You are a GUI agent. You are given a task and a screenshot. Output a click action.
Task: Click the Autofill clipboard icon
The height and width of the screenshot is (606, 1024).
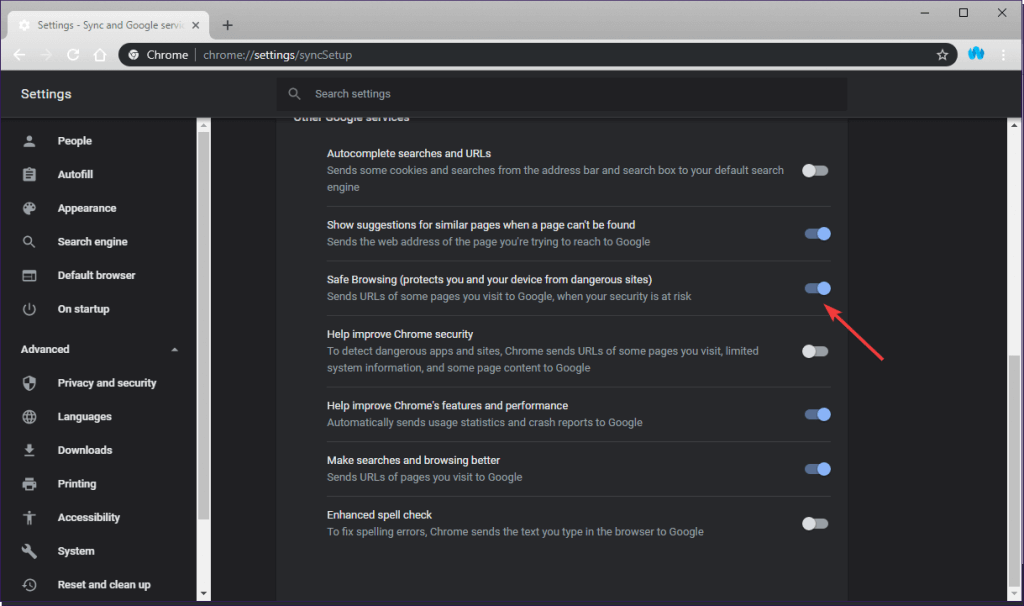tap(29, 174)
